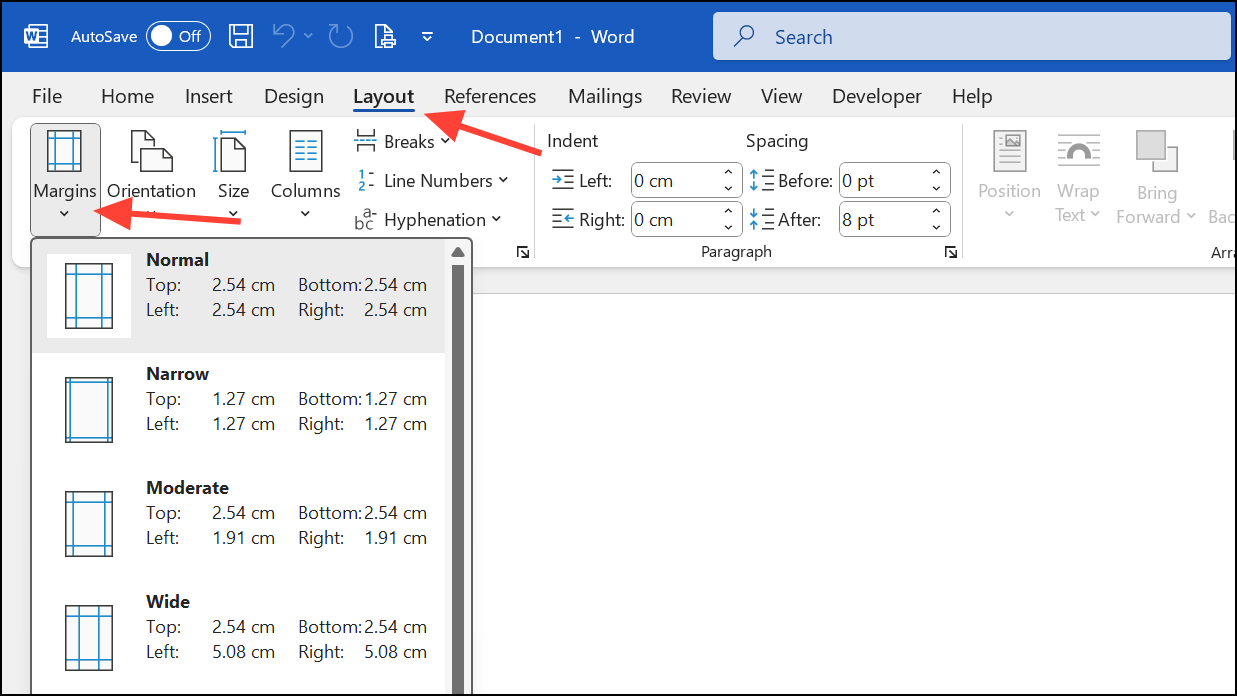Open the Paragraph settings dialog launcher

pyautogui.click(x=950, y=253)
